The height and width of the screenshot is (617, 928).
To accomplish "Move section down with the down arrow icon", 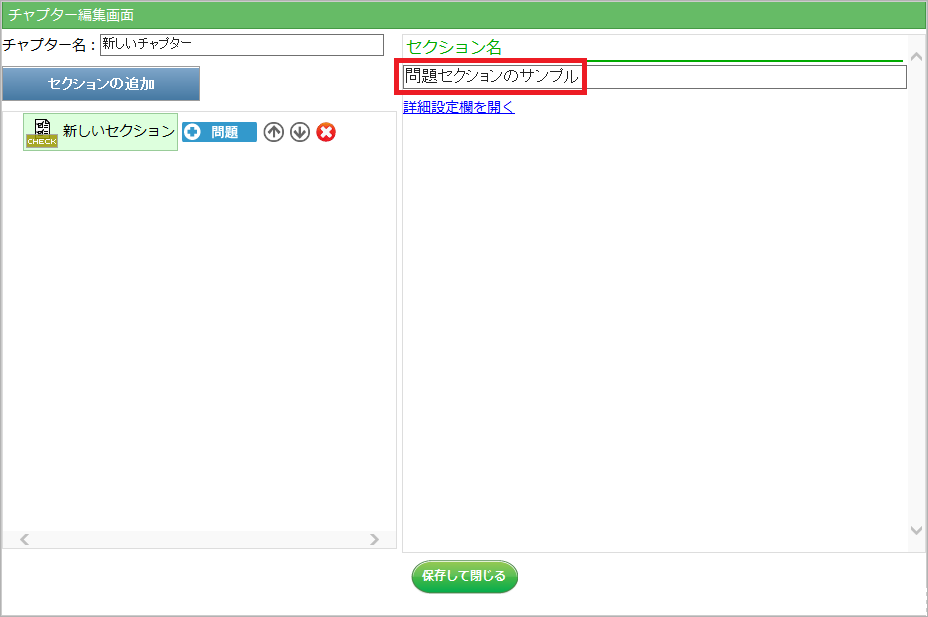I will (x=300, y=132).
